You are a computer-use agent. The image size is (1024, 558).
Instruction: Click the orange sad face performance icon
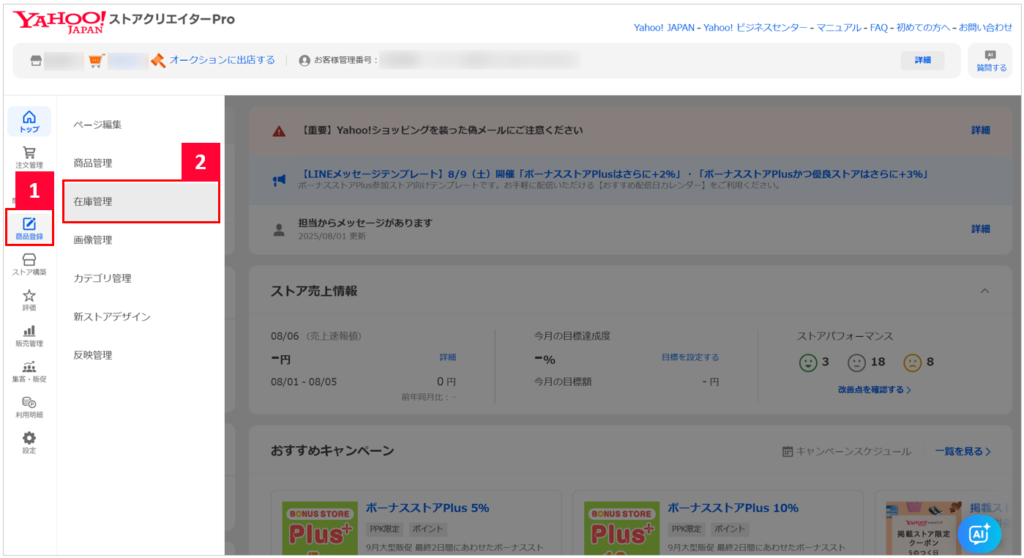click(x=912, y=363)
